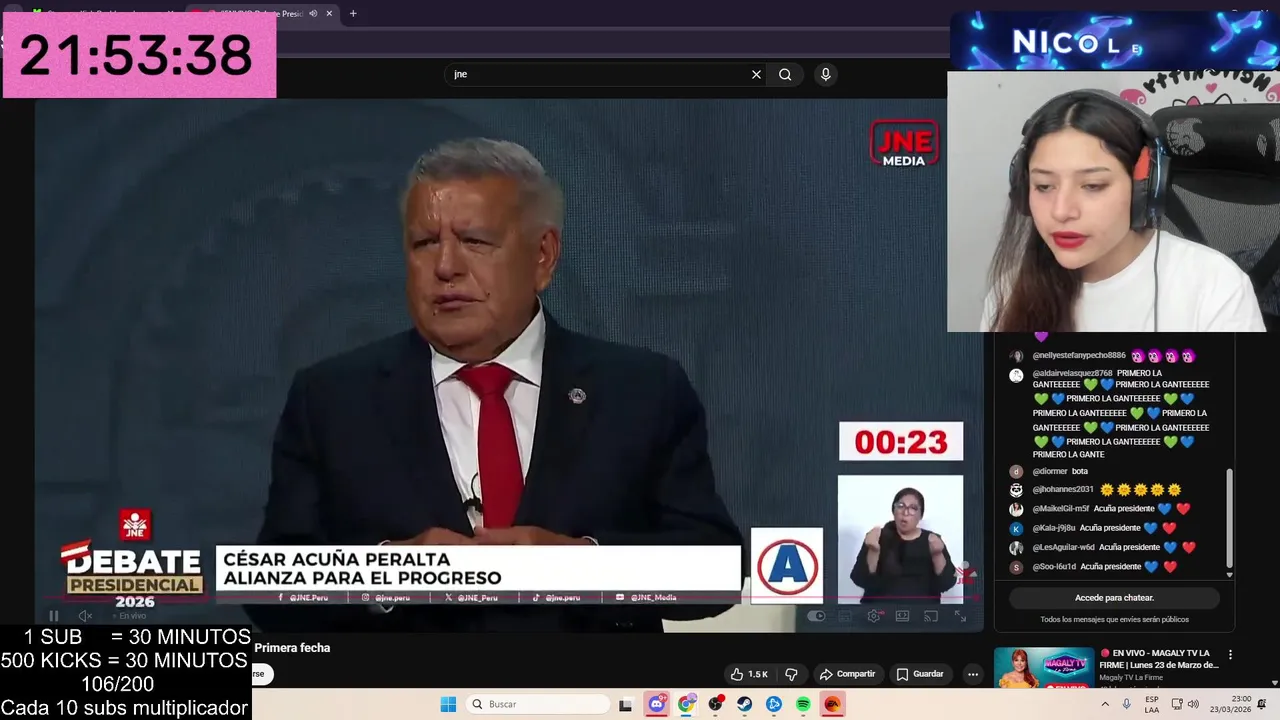Open the Windows Start menu
1280x720 pixels.
[448, 704]
